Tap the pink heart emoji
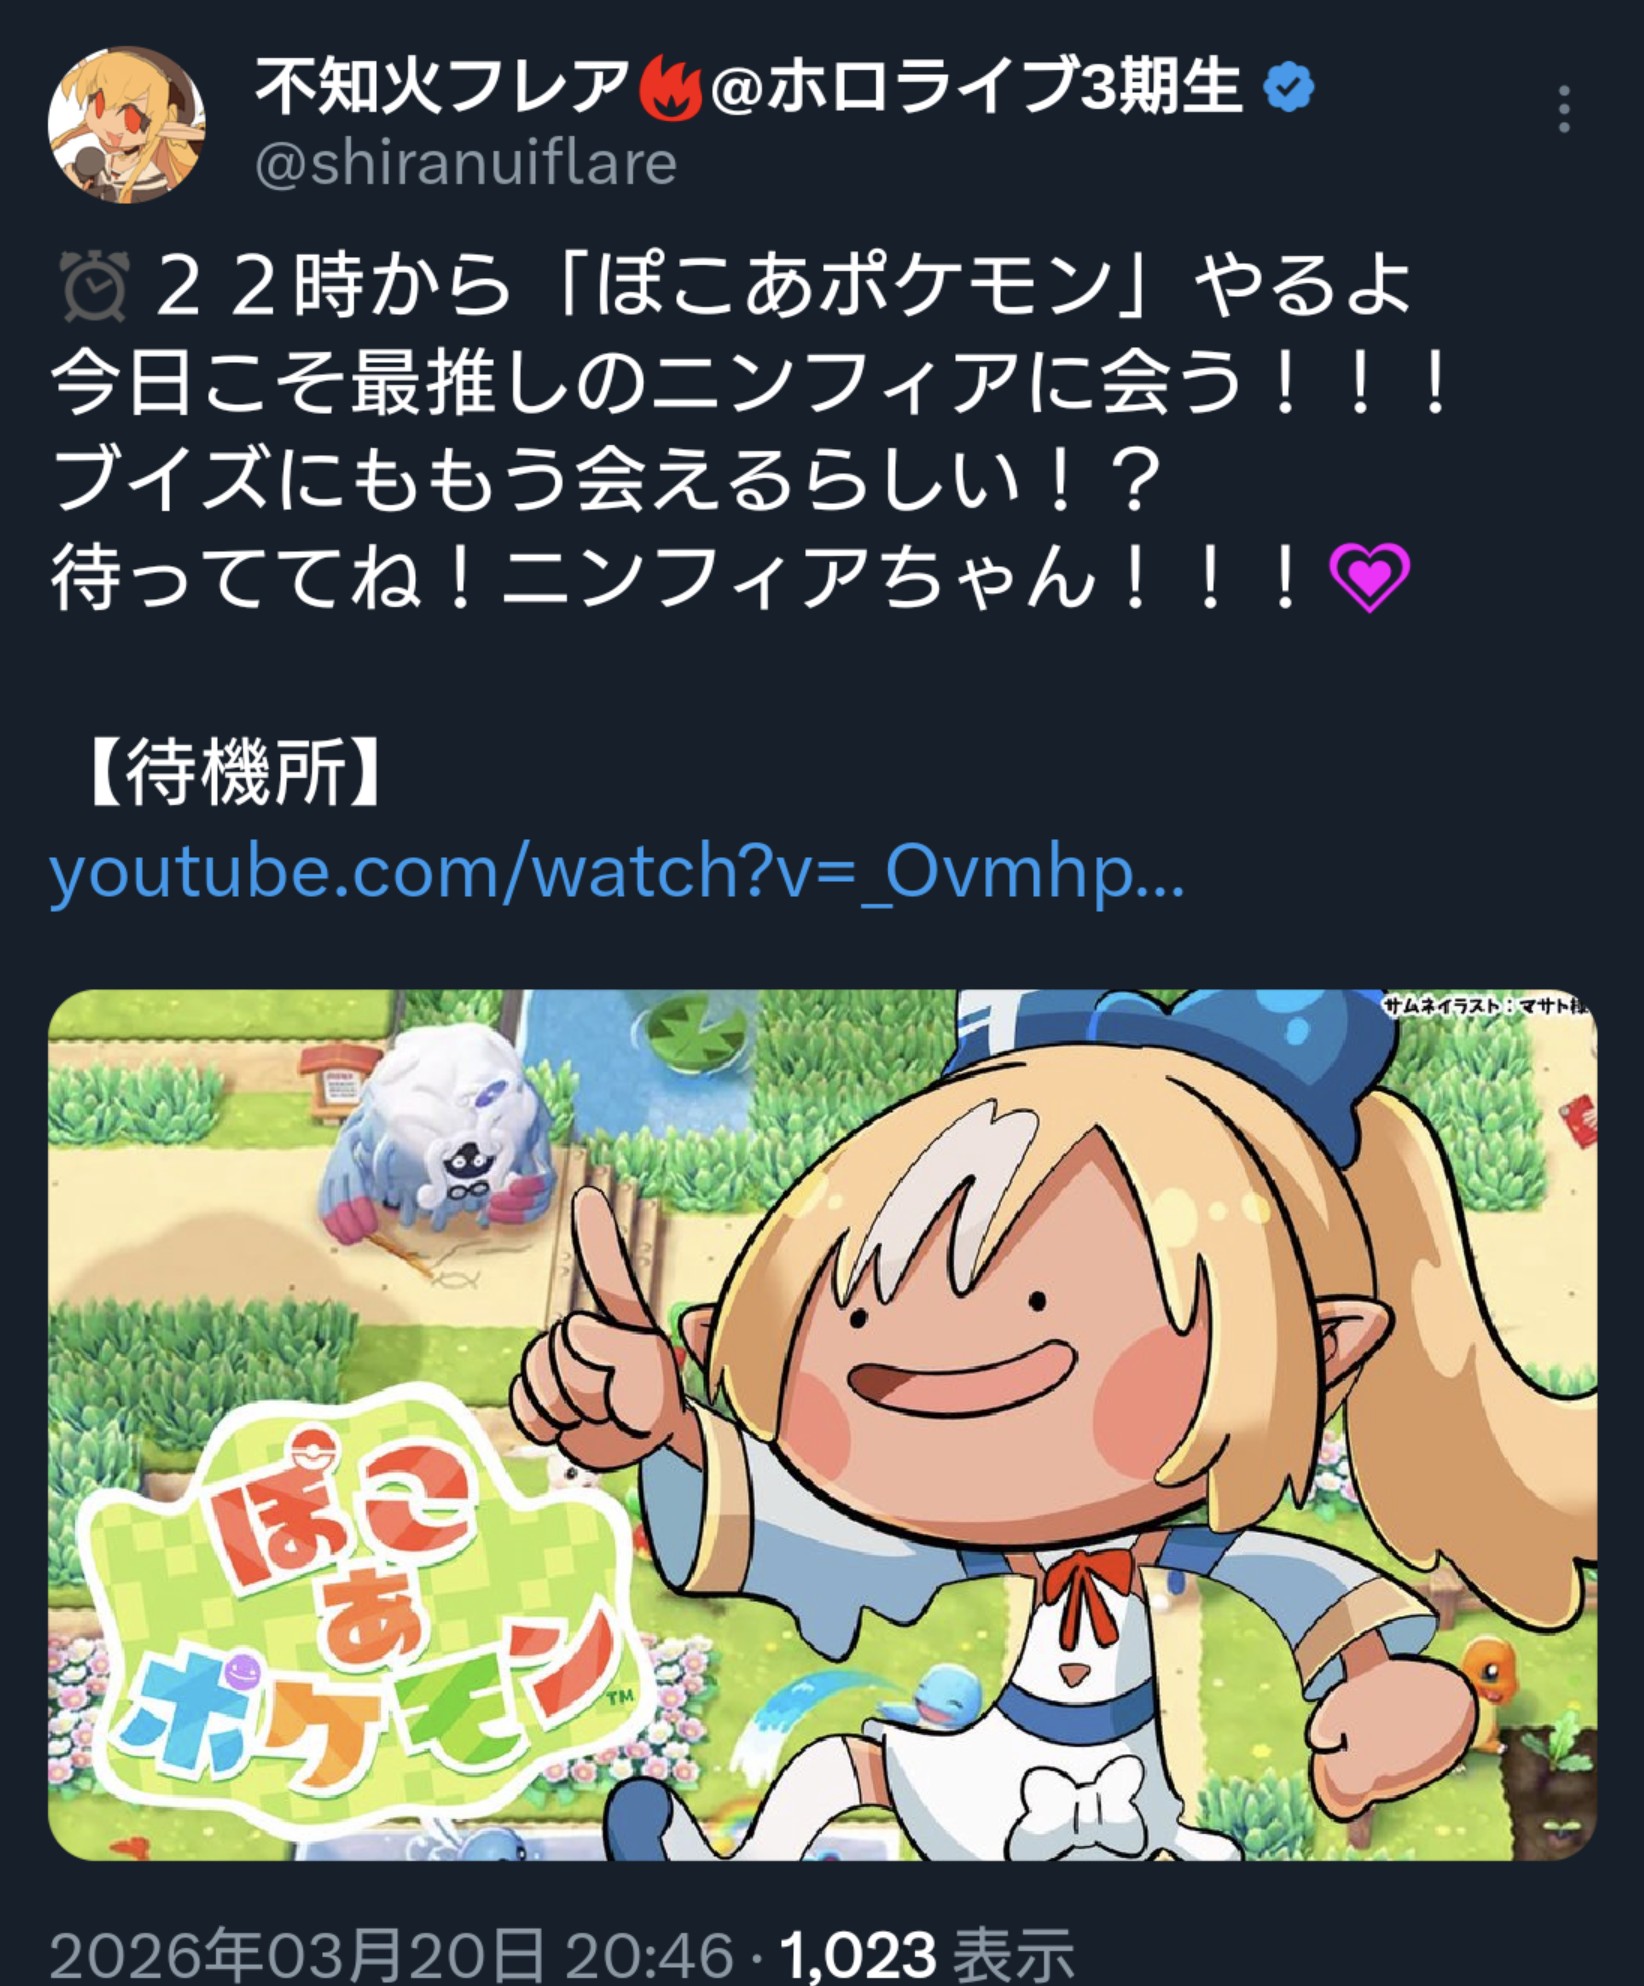The height and width of the screenshot is (1986, 1644). [1369, 578]
